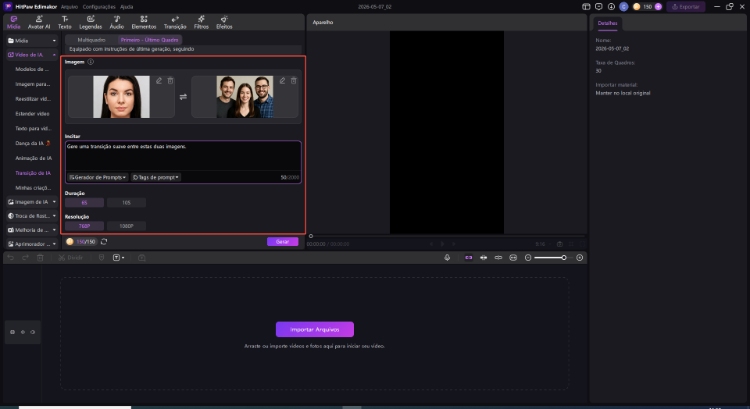Image resolution: width=750 pixels, height=409 pixels.
Task: Select Dança da IA in the sidebar
Action: [33, 143]
